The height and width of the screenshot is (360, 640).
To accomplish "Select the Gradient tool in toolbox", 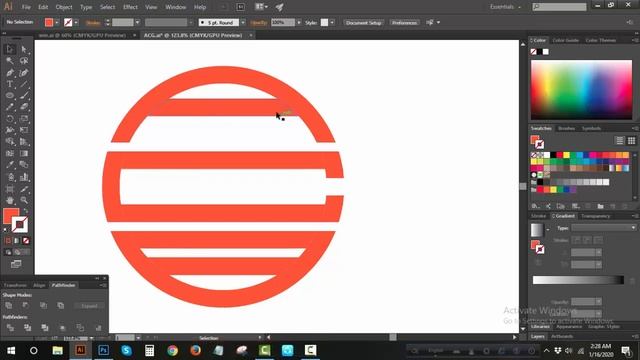I will (x=24, y=153).
